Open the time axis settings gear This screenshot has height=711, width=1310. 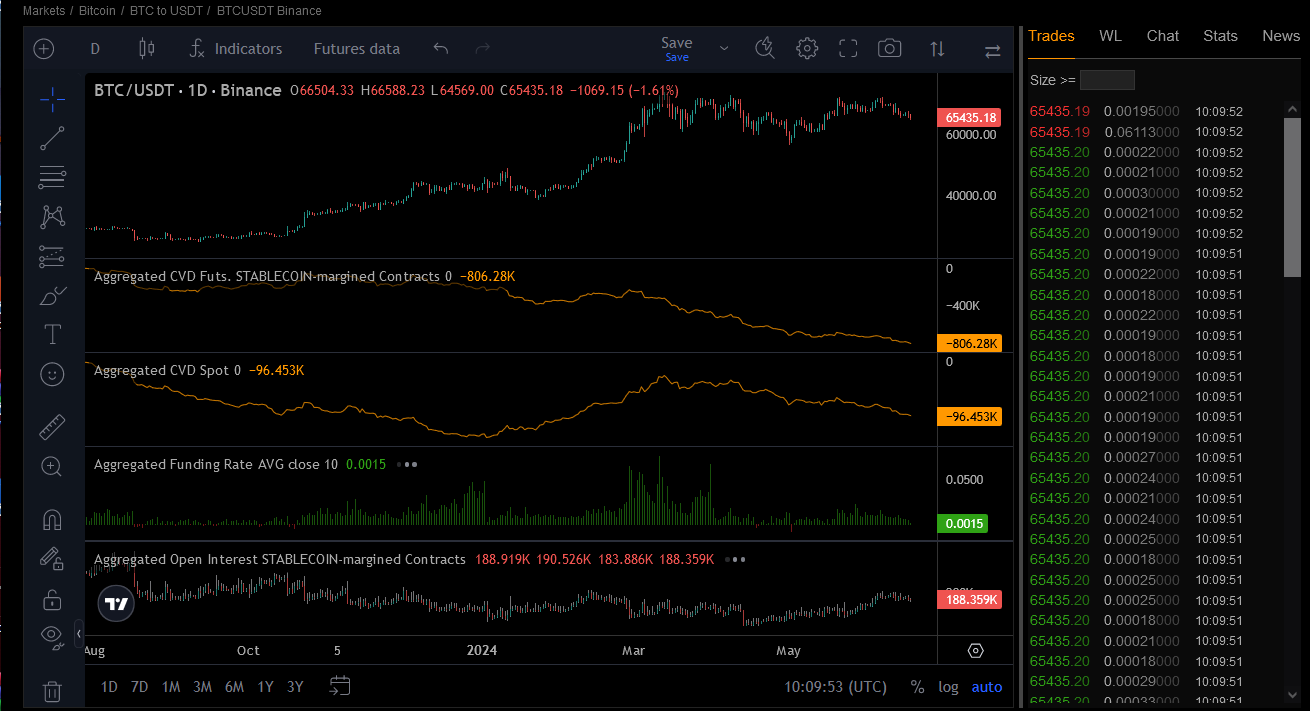tap(976, 651)
